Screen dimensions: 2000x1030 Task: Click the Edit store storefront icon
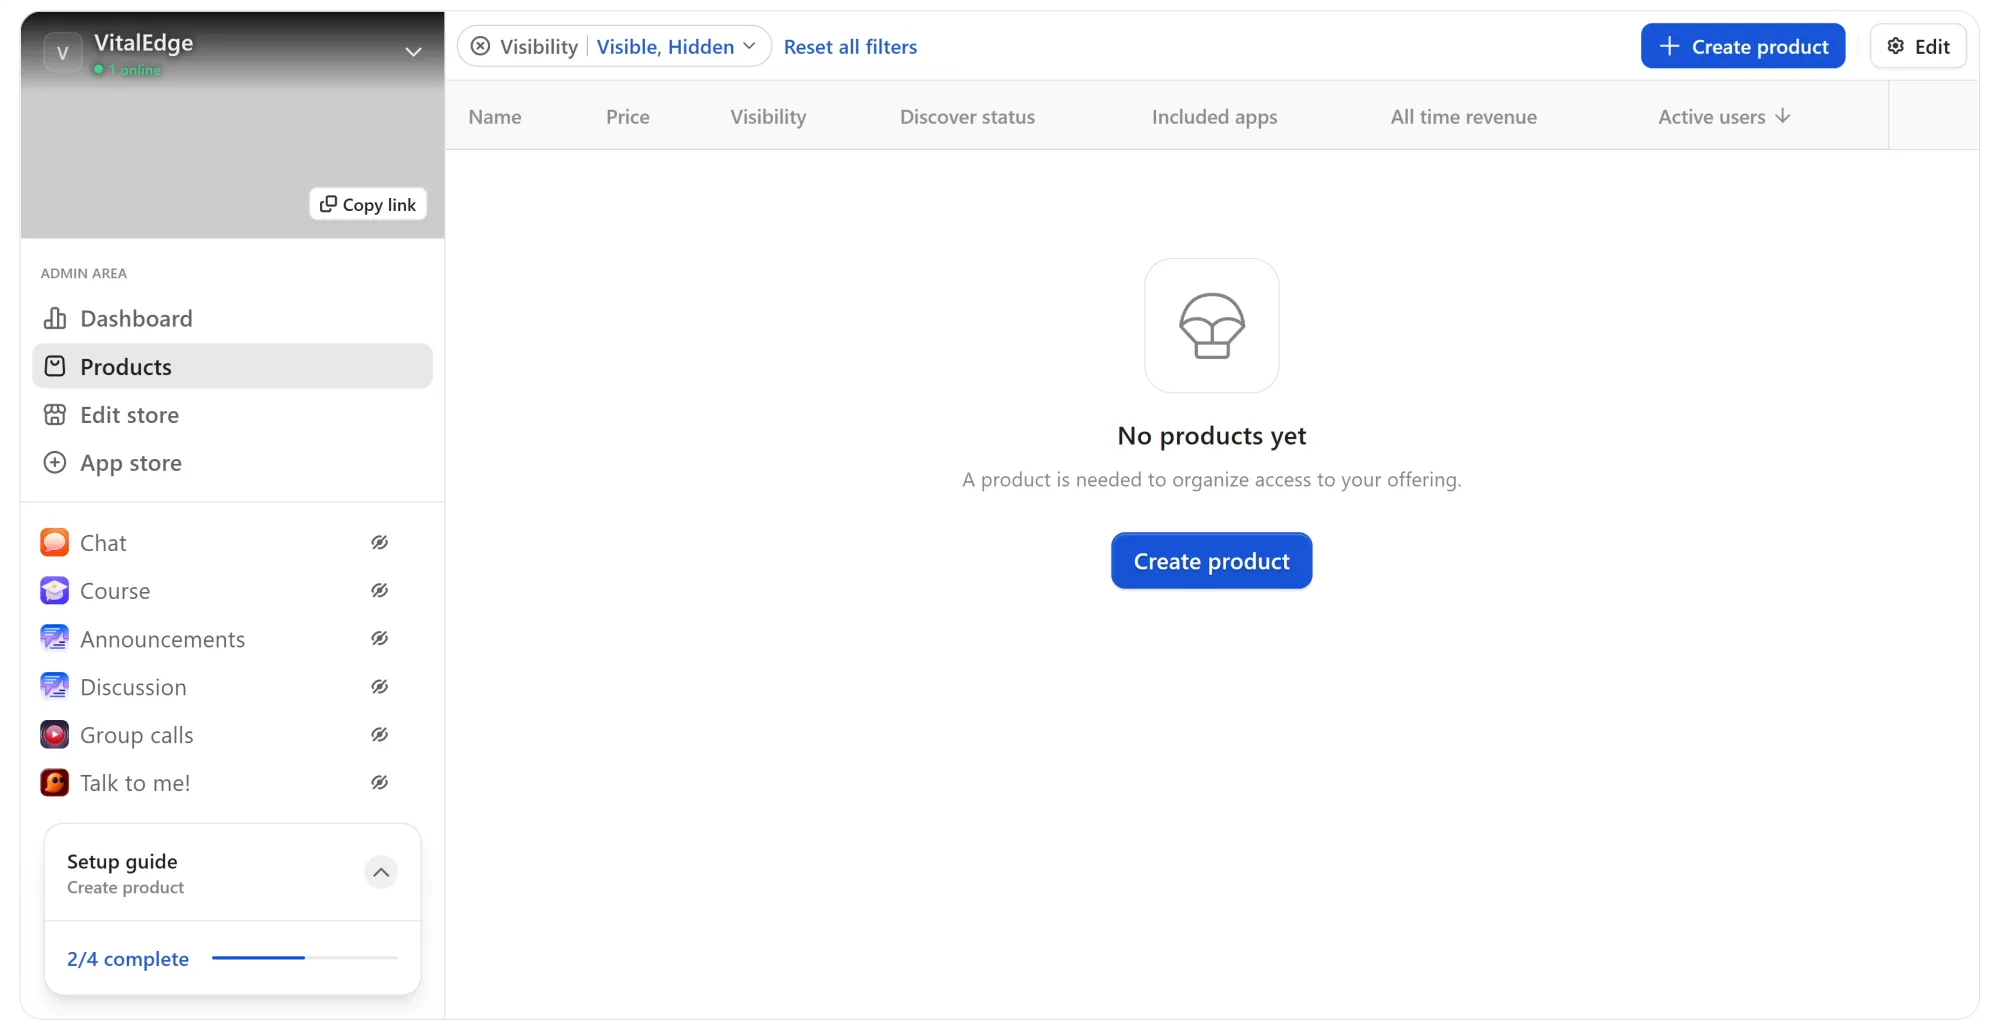(55, 415)
